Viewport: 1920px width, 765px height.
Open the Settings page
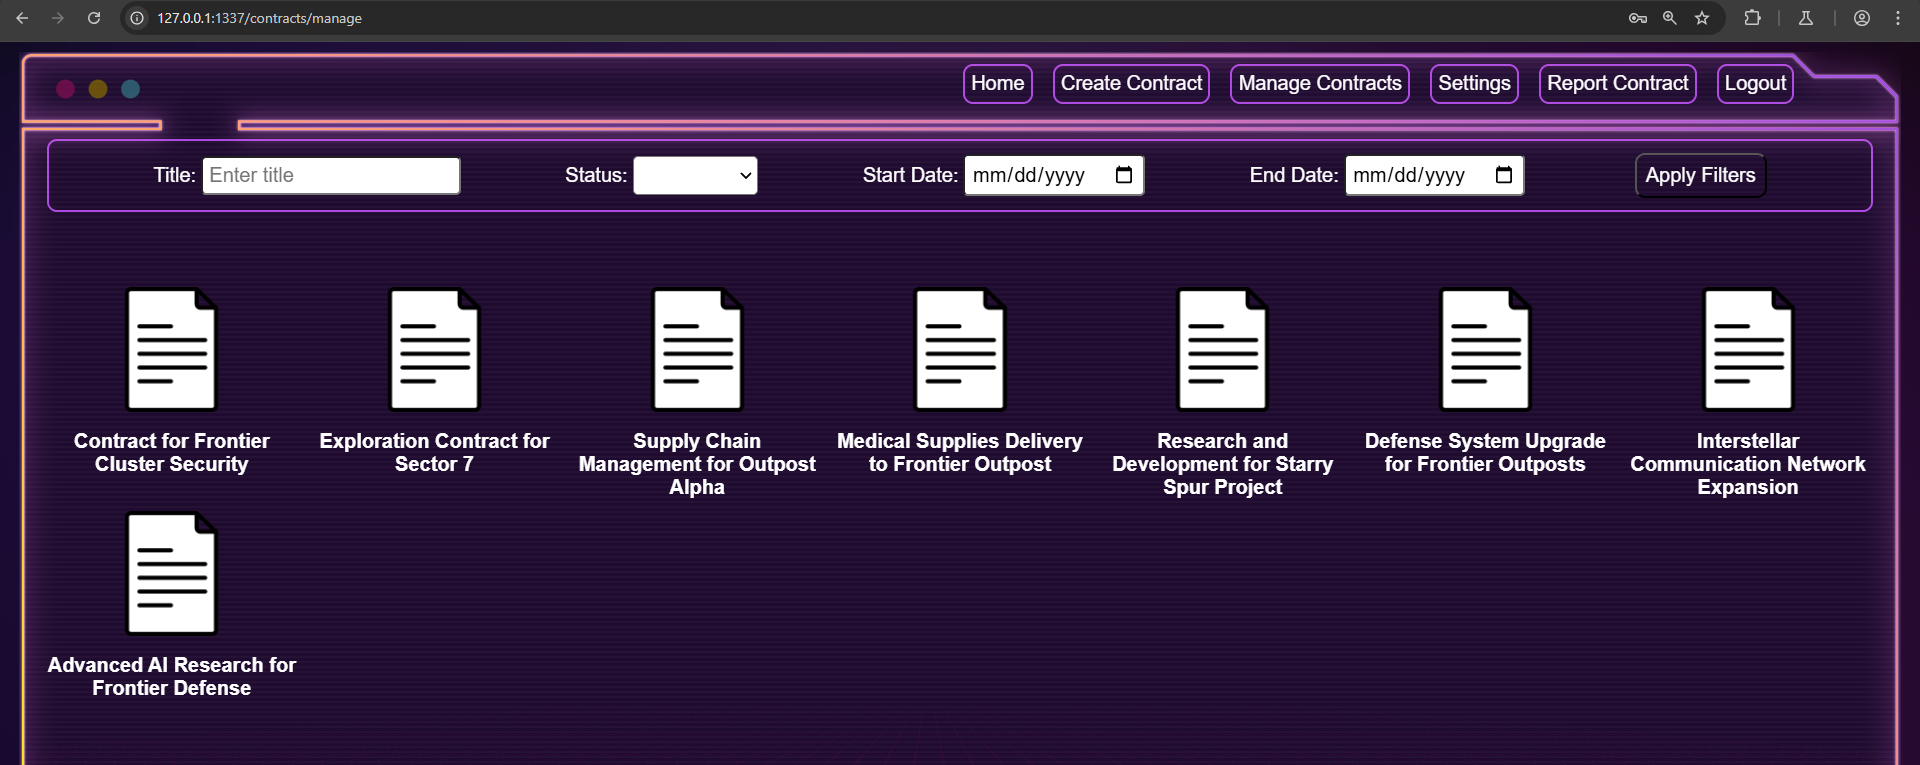(x=1474, y=84)
